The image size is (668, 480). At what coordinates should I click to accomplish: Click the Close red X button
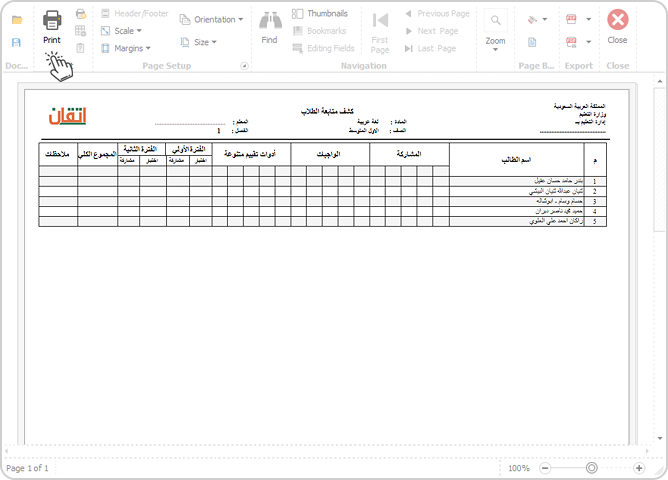tap(617, 20)
